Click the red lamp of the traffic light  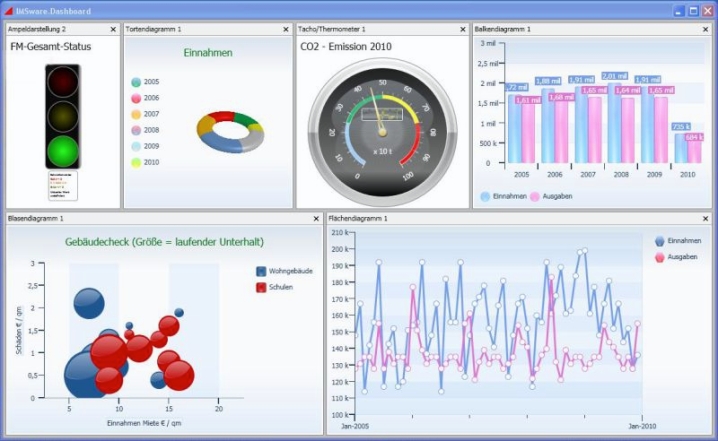62,81
